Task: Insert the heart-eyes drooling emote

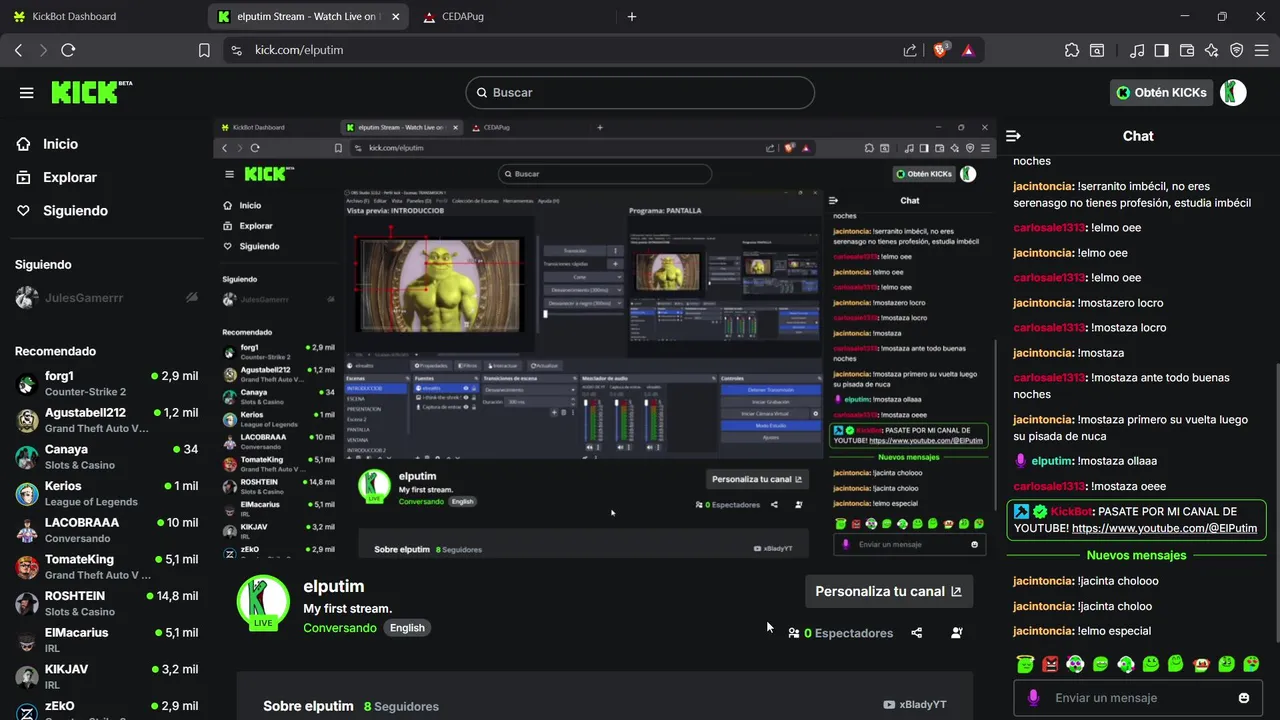Action: point(1251,664)
